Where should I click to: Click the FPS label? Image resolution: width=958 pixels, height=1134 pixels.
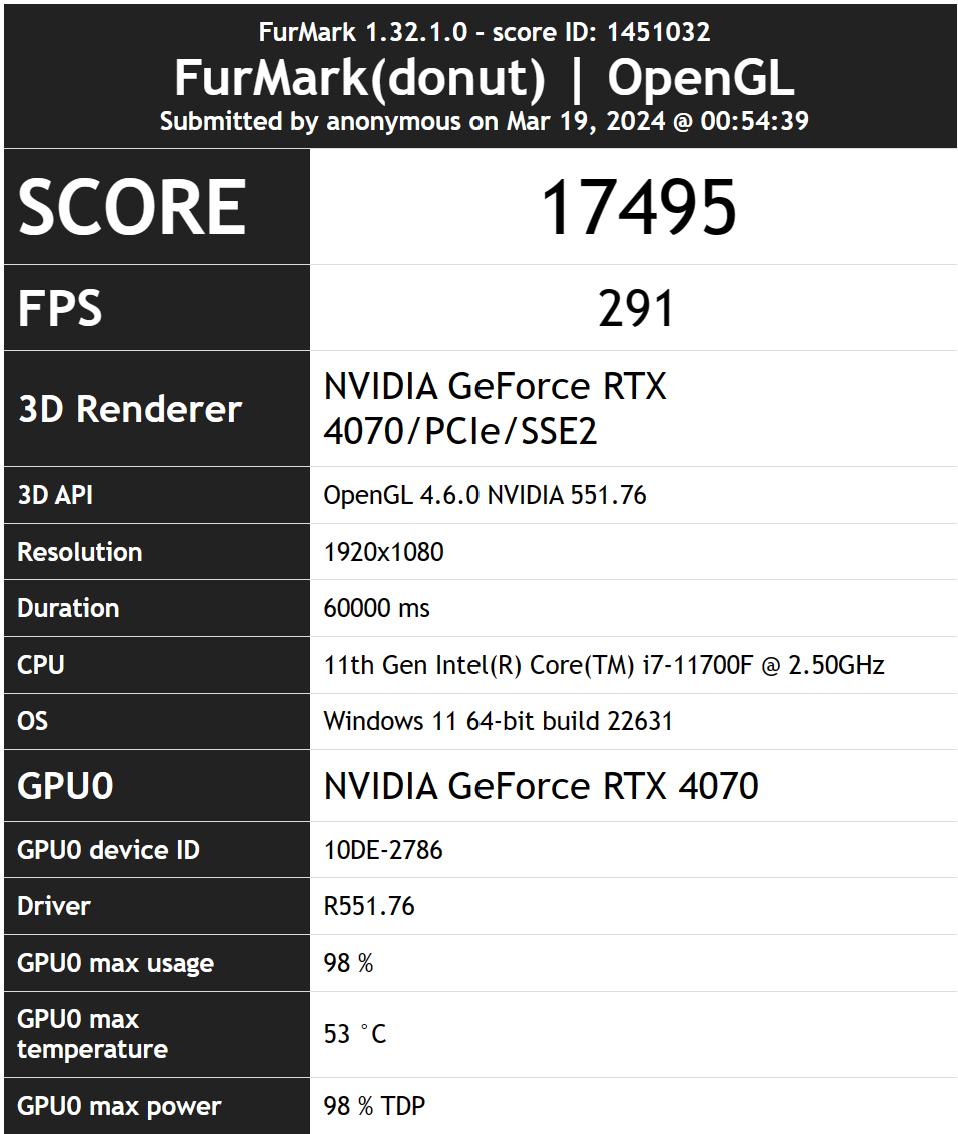(x=60, y=308)
